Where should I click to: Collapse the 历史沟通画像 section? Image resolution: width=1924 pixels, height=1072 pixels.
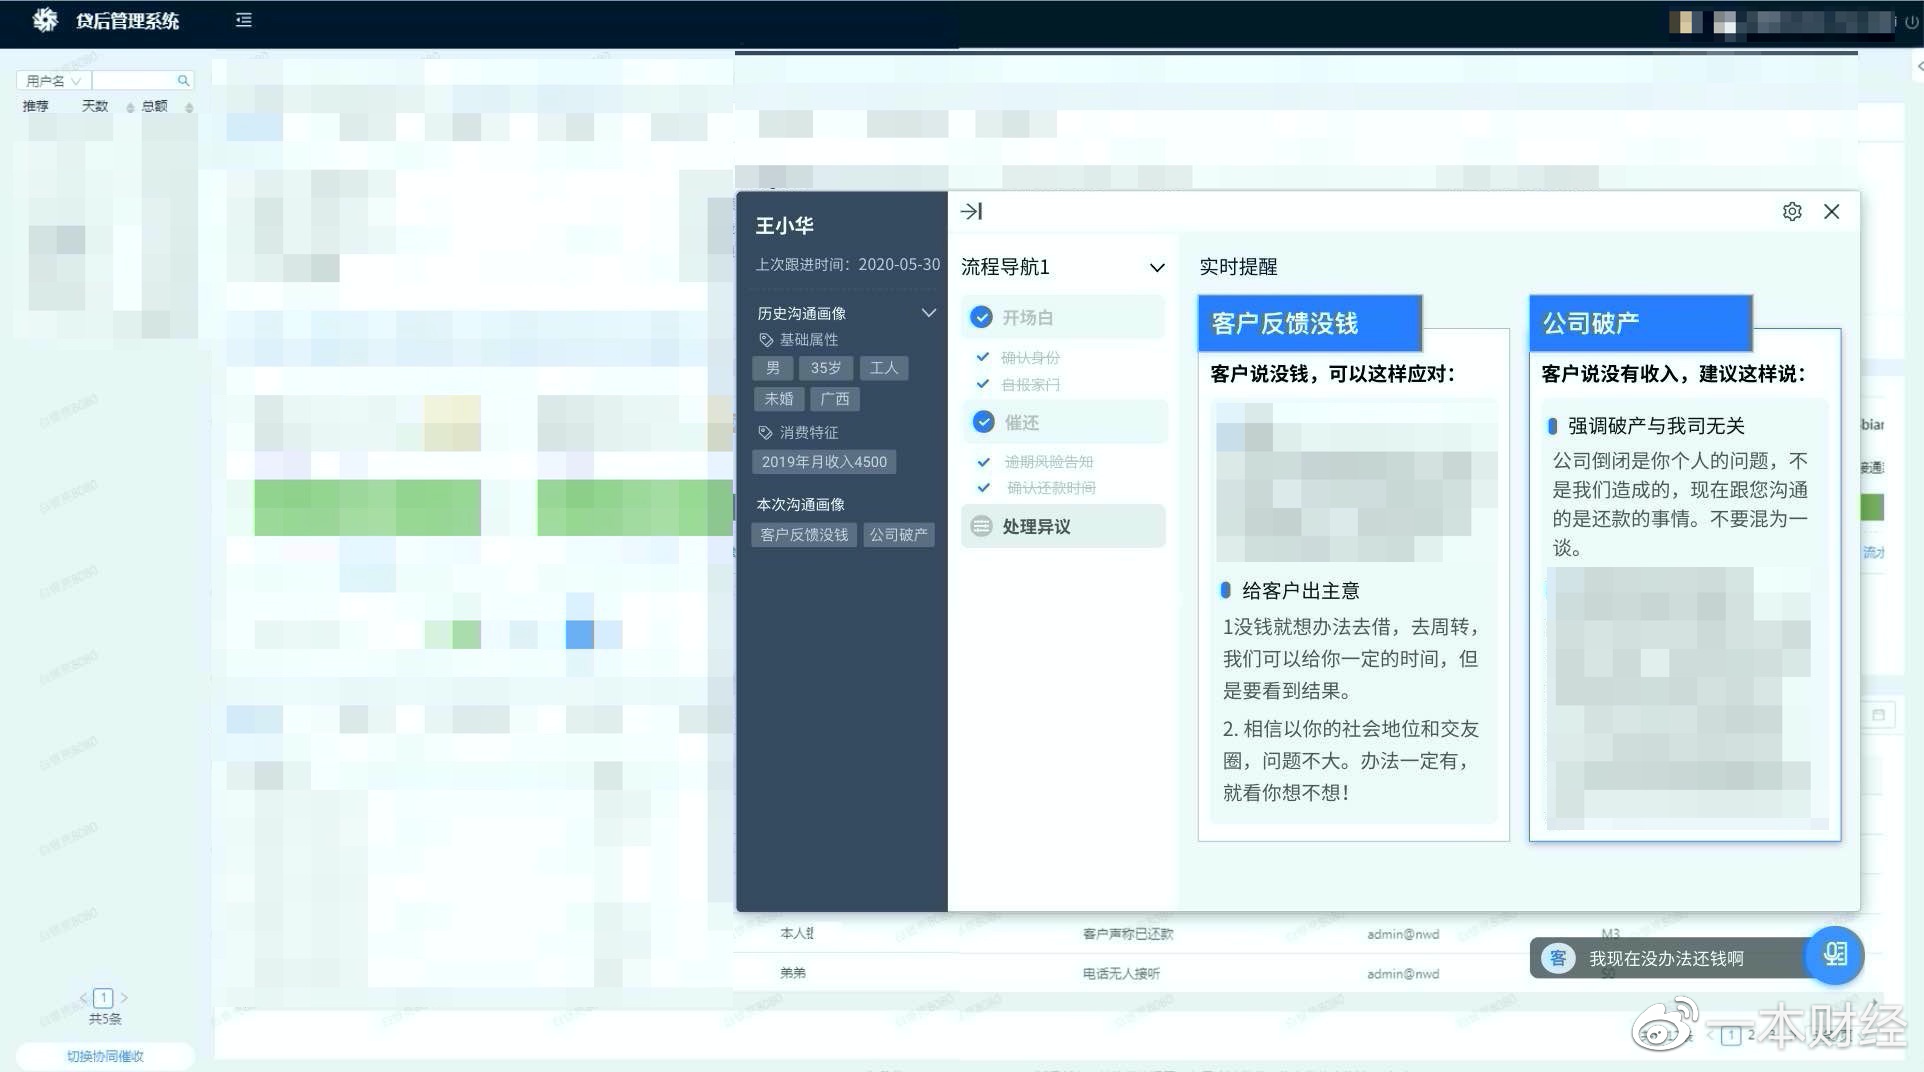928,313
